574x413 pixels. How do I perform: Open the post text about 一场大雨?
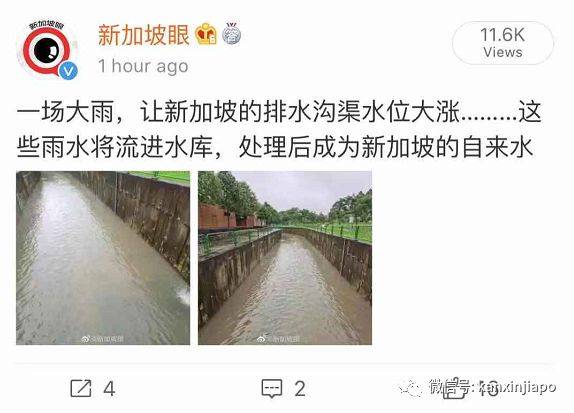pos(279,130)
